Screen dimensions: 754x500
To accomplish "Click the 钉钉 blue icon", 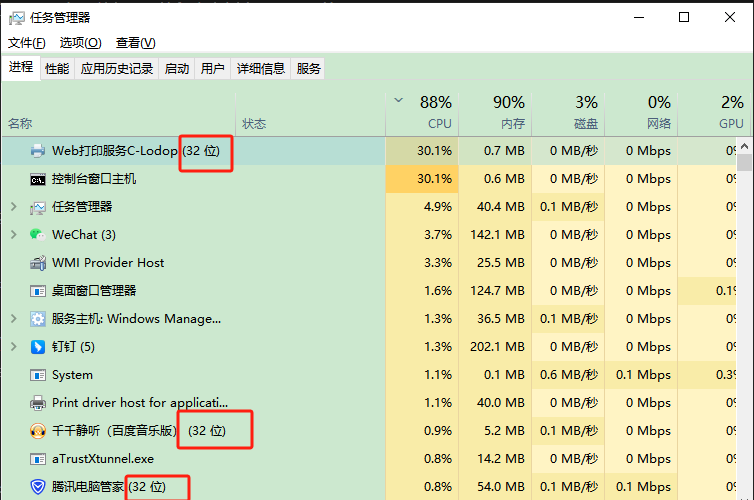I will click(x=38, y=347).
